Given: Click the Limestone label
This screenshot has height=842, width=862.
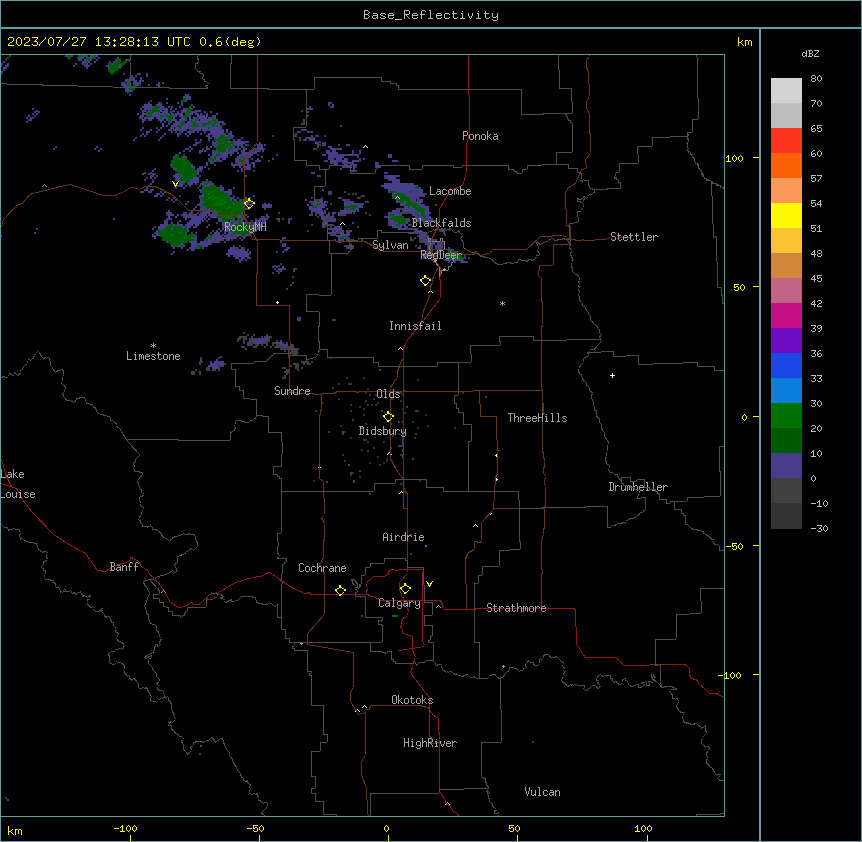Looking at the screenshot, I should click(153, 356).
